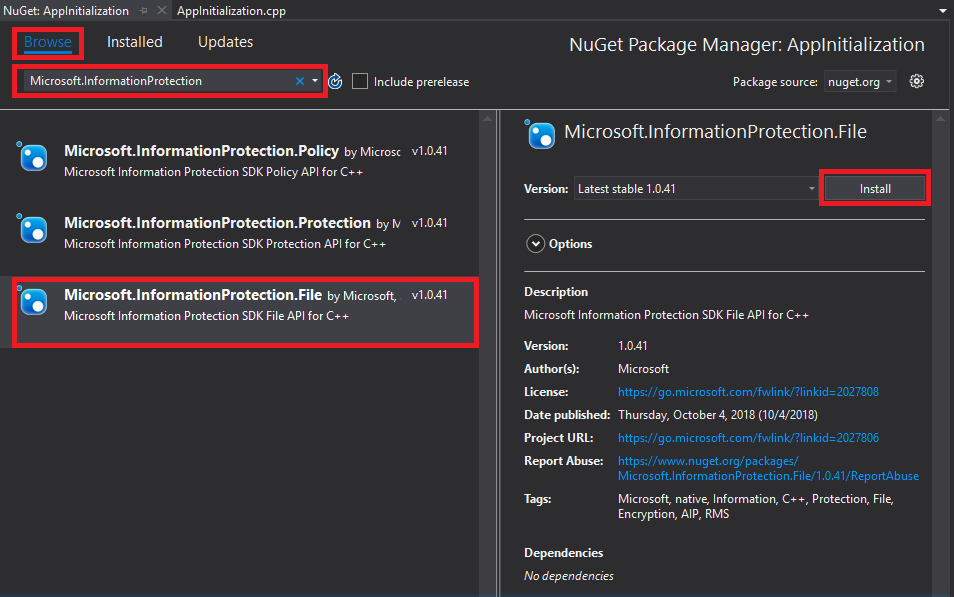The height and width of the screenshot is (597, 954).
Task: Open the Version selection dropdown
Action: 810,186
